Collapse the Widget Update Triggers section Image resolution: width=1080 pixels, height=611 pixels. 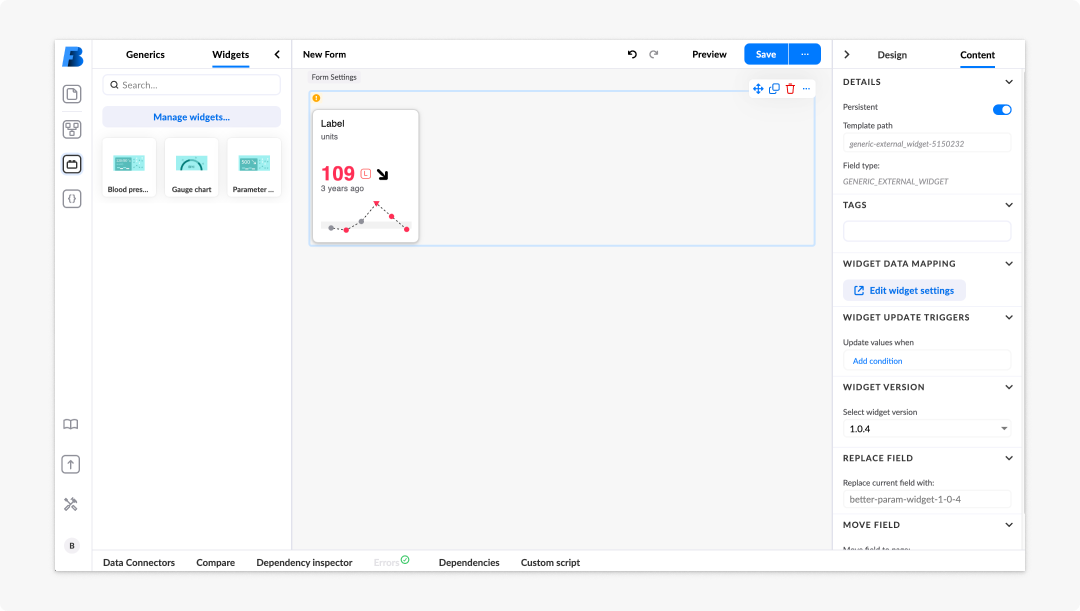coord(1008,318)
